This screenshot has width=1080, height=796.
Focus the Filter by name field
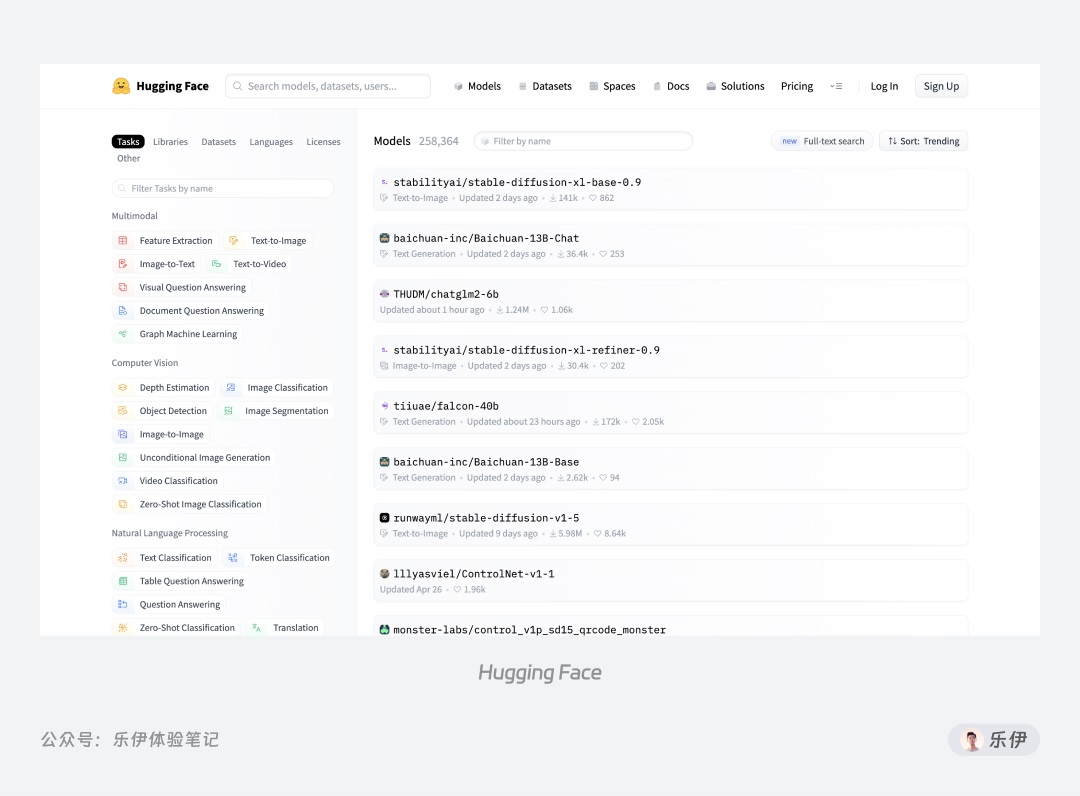click(583, 141)
